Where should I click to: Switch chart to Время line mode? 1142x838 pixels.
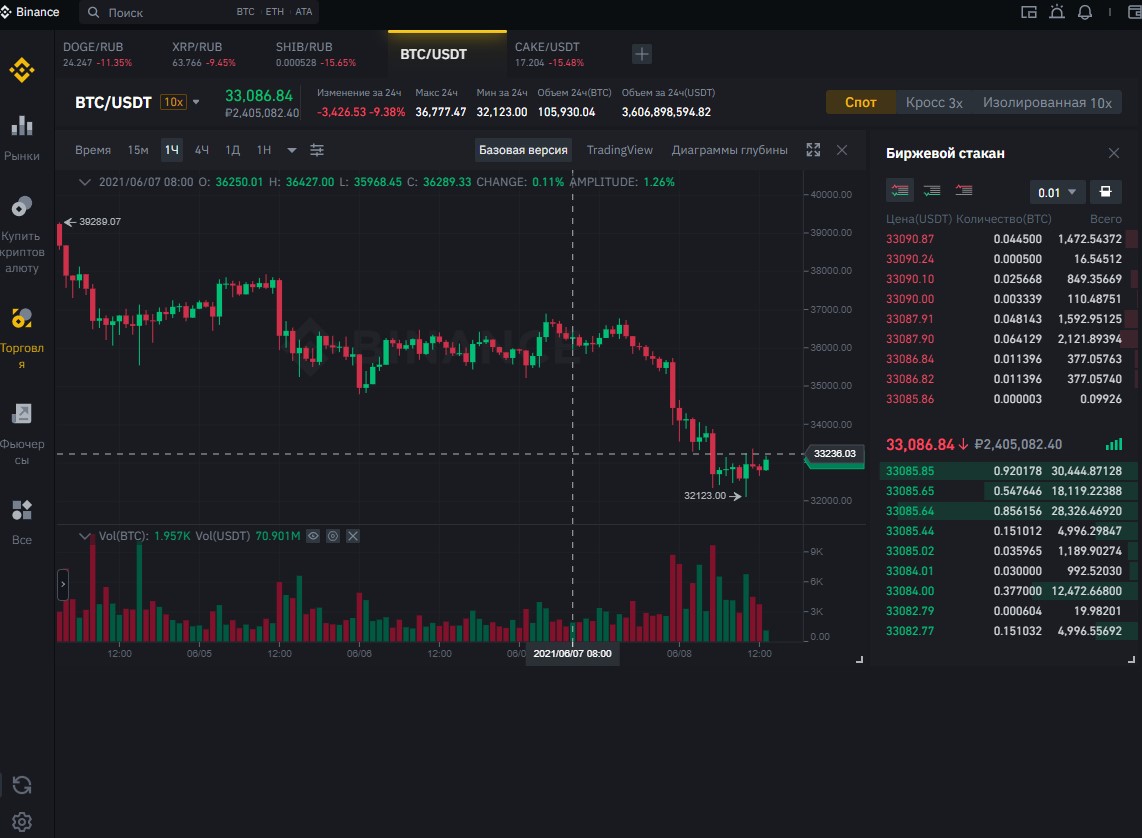(x=92, y=150)
